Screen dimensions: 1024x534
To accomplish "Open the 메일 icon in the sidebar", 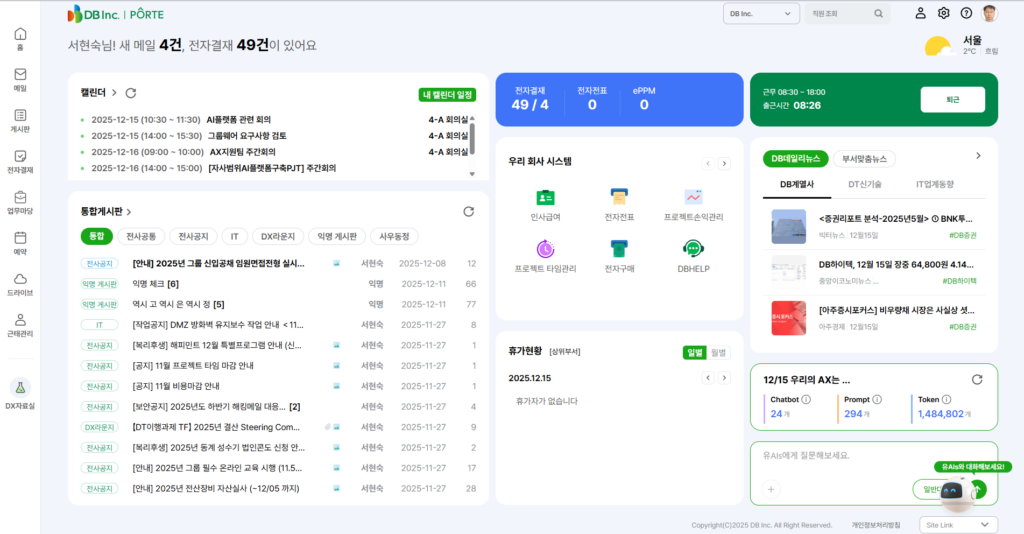I will pos(20,79).
